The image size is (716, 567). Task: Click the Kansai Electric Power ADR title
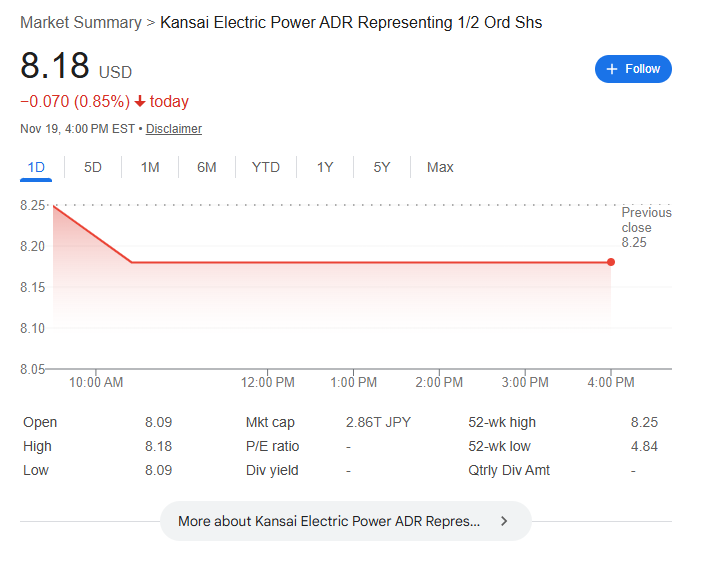pos(351,22)
